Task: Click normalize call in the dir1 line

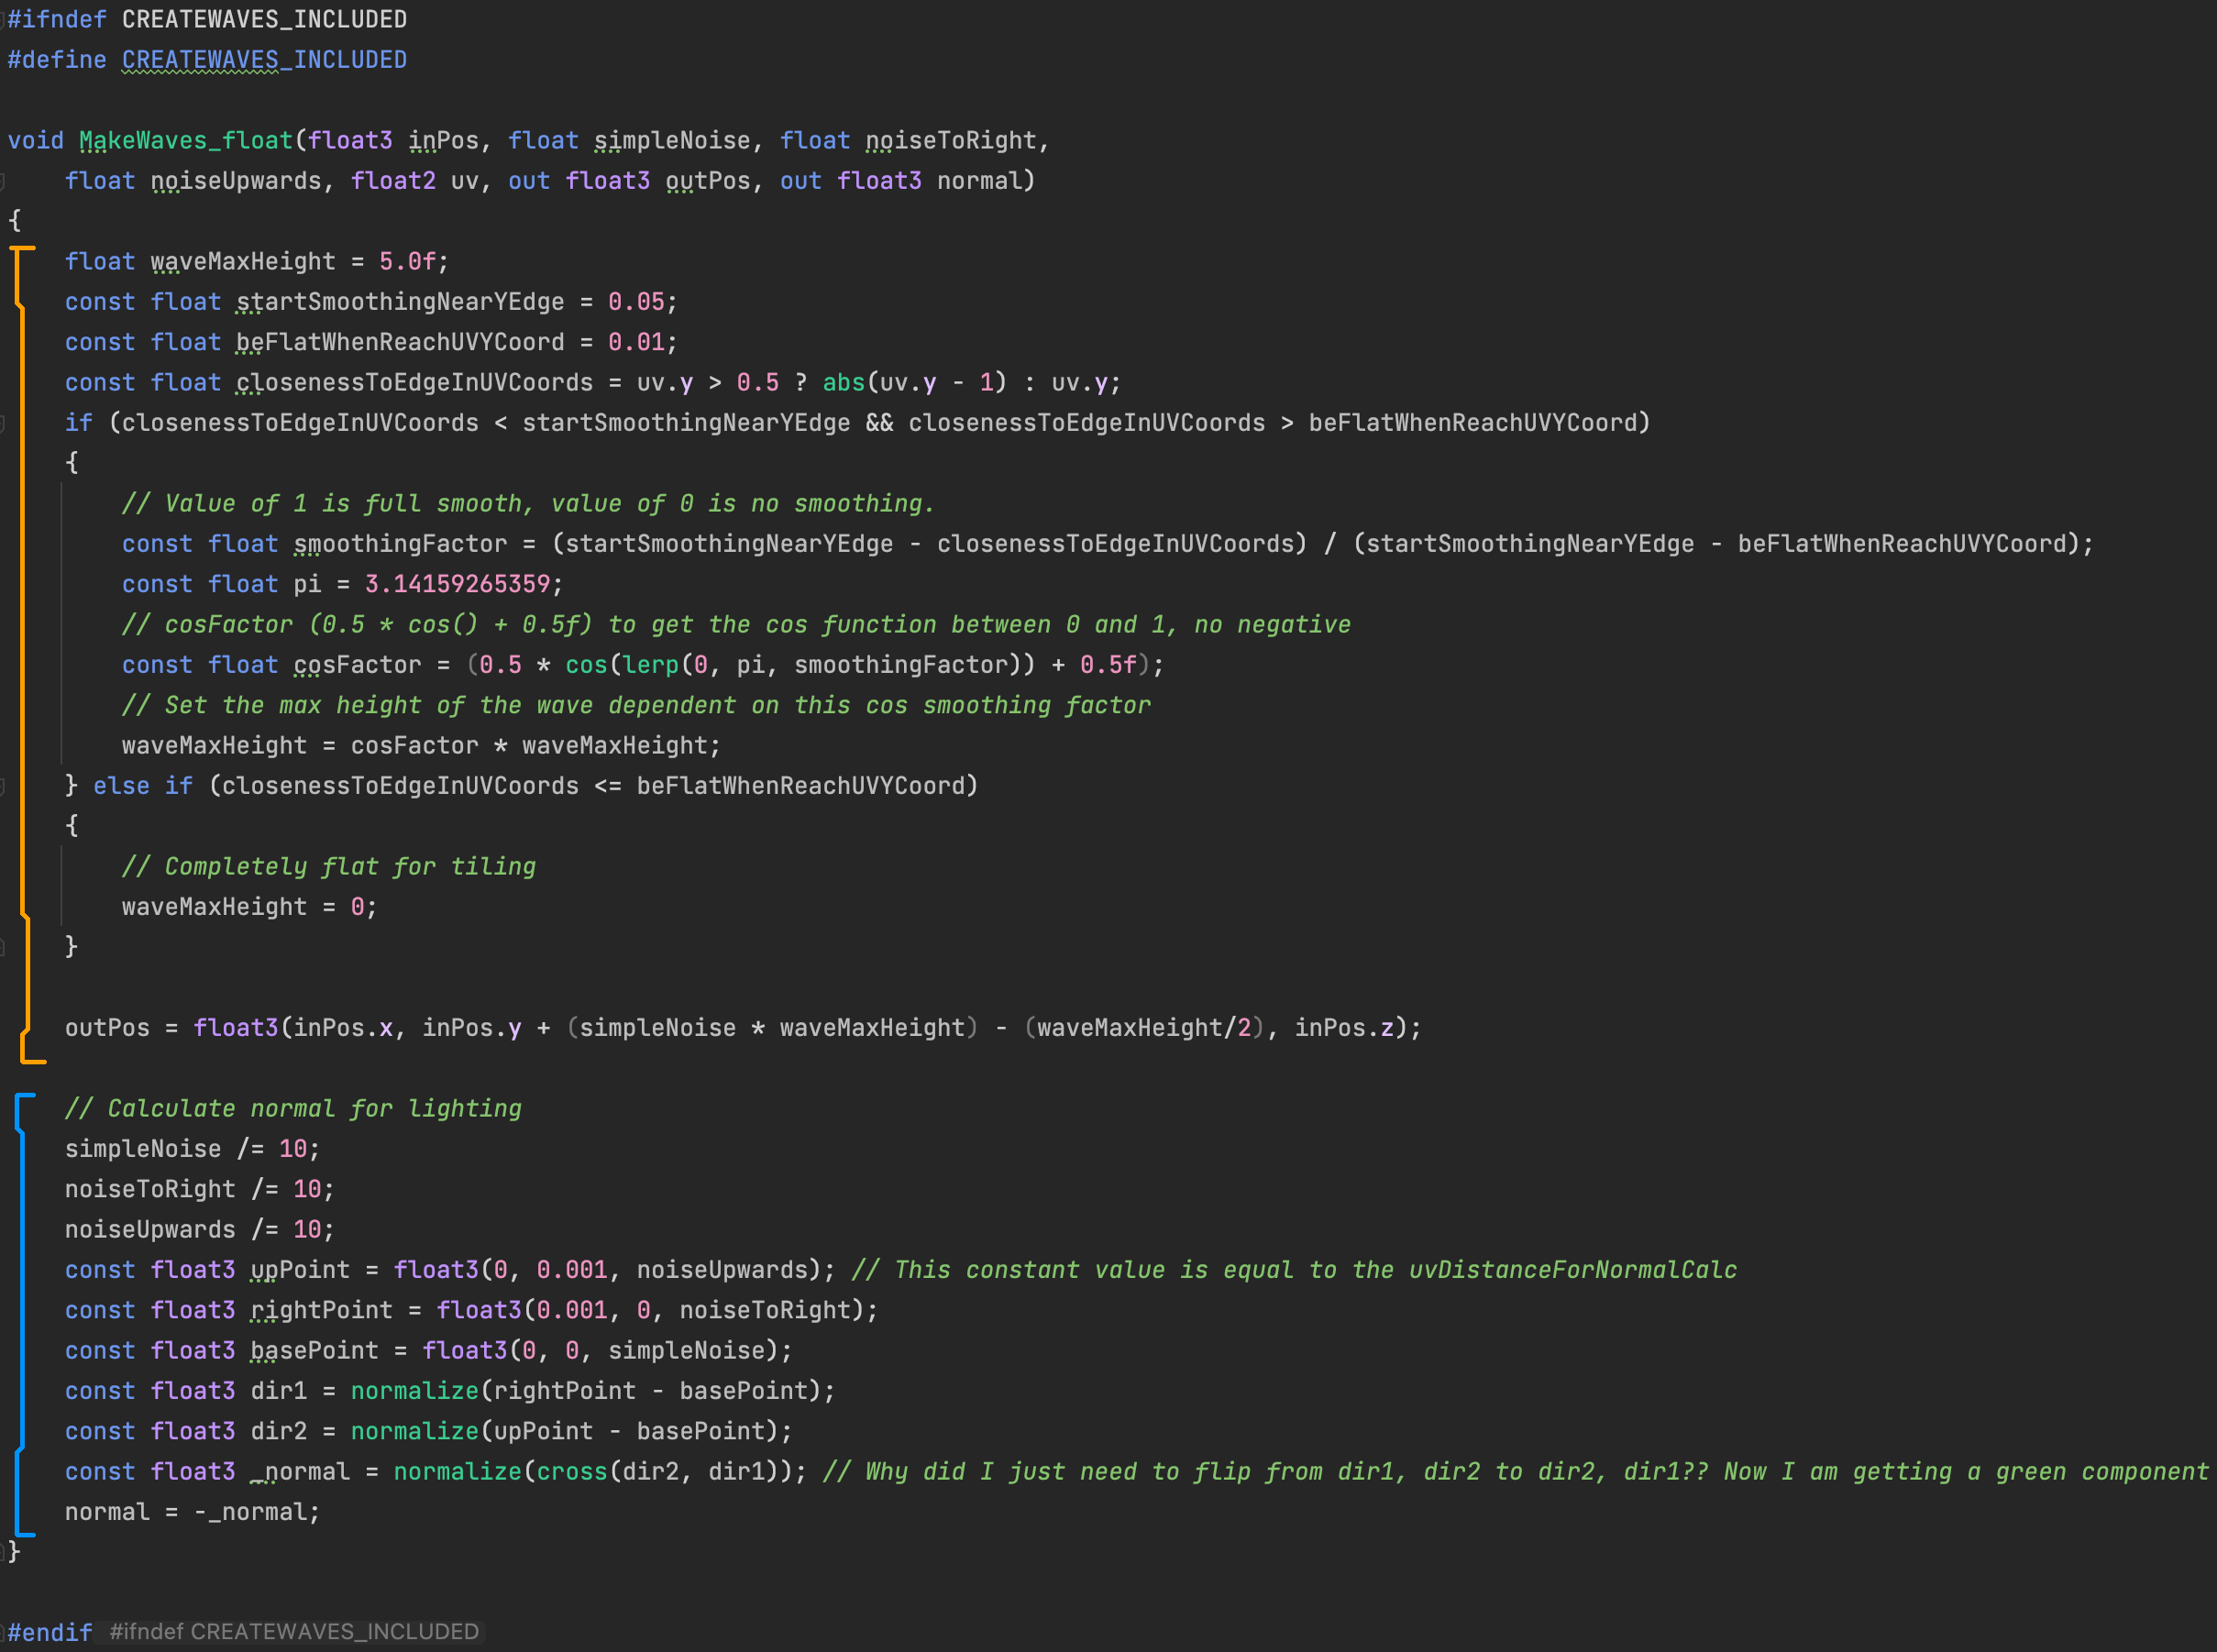Action: [415, 1391]
